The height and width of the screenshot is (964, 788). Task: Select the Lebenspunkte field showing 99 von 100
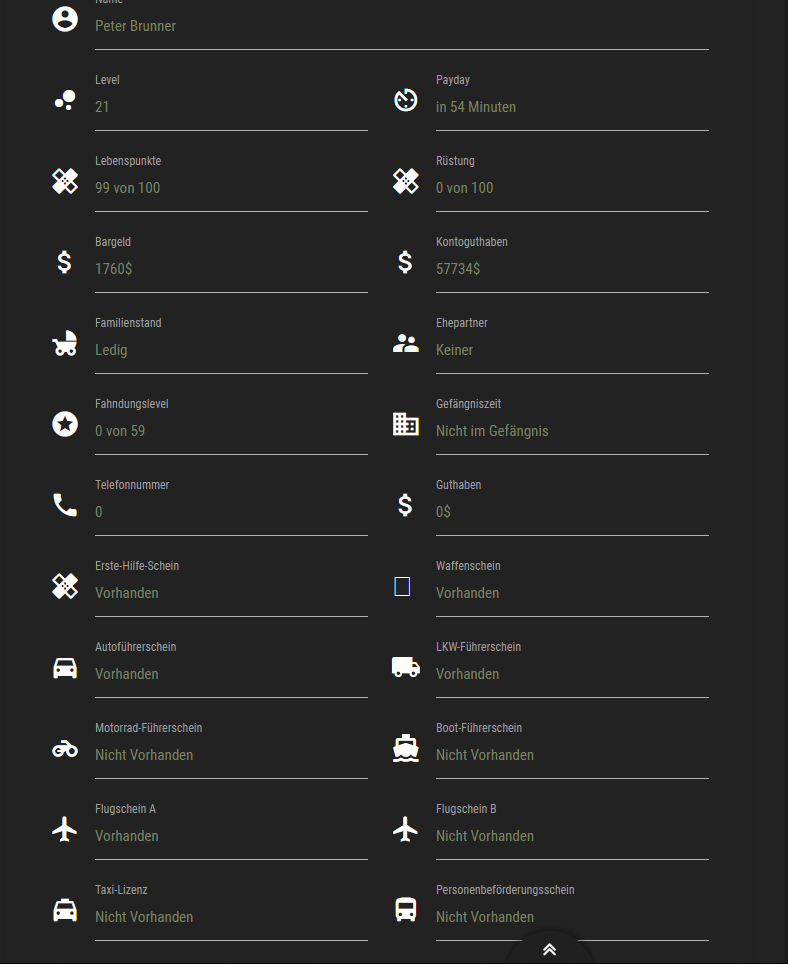(230, 188)
